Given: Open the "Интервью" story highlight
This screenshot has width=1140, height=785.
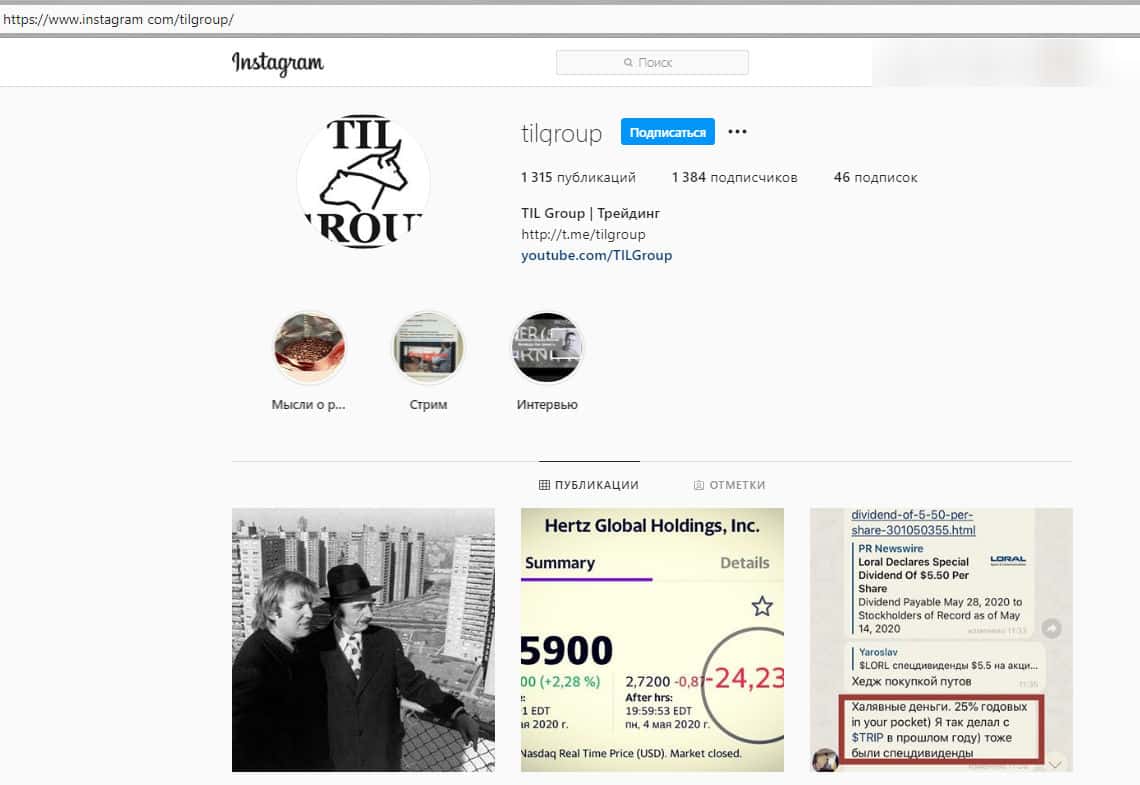Looking at the screenshot, I should [x=547, y=347].
